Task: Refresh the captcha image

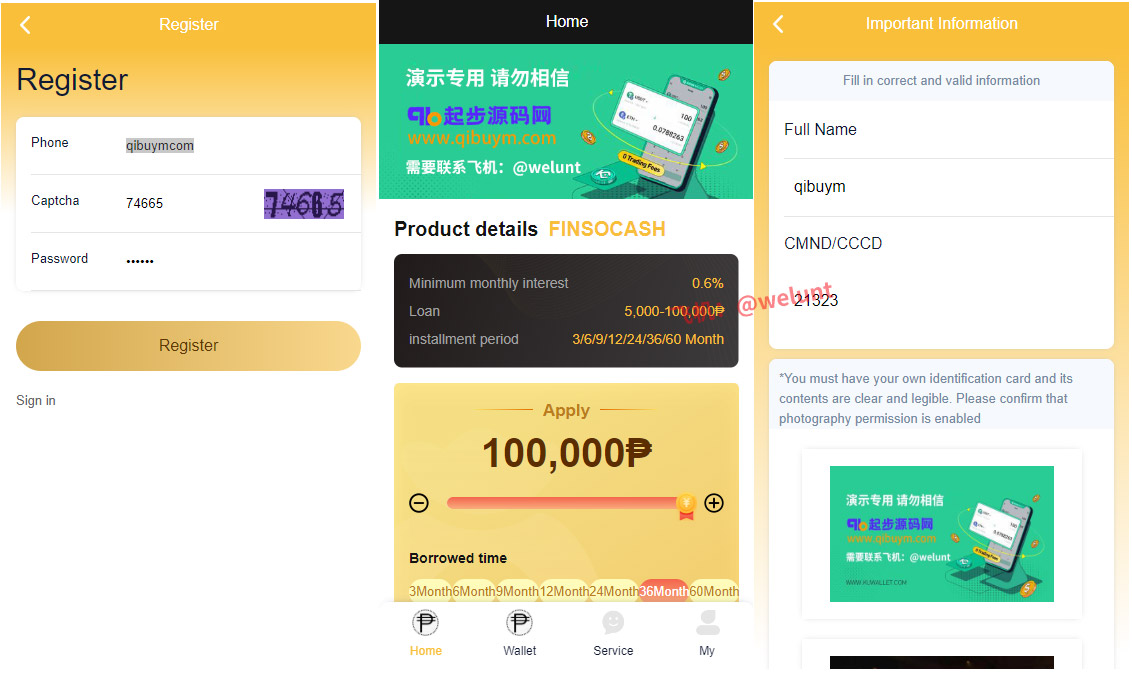Action: [x=303, y=204]
